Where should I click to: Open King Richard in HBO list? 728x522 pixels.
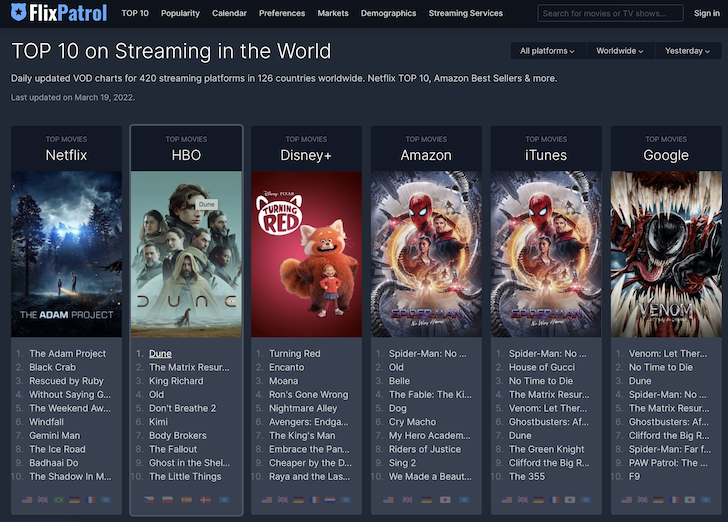pyautogui.click(x=176, y=381)
